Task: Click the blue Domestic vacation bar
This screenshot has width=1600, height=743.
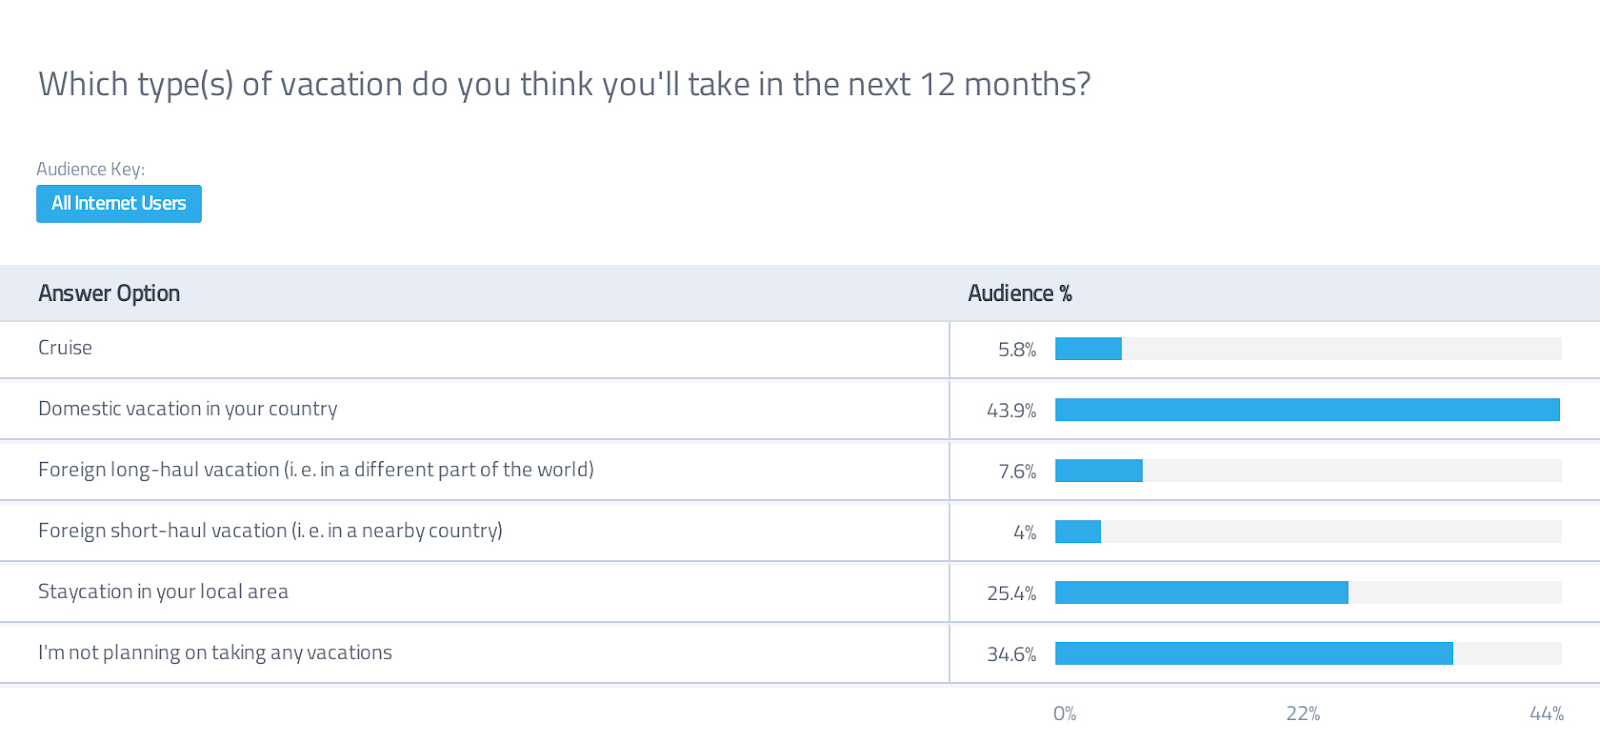Action: click(1307, 410)
